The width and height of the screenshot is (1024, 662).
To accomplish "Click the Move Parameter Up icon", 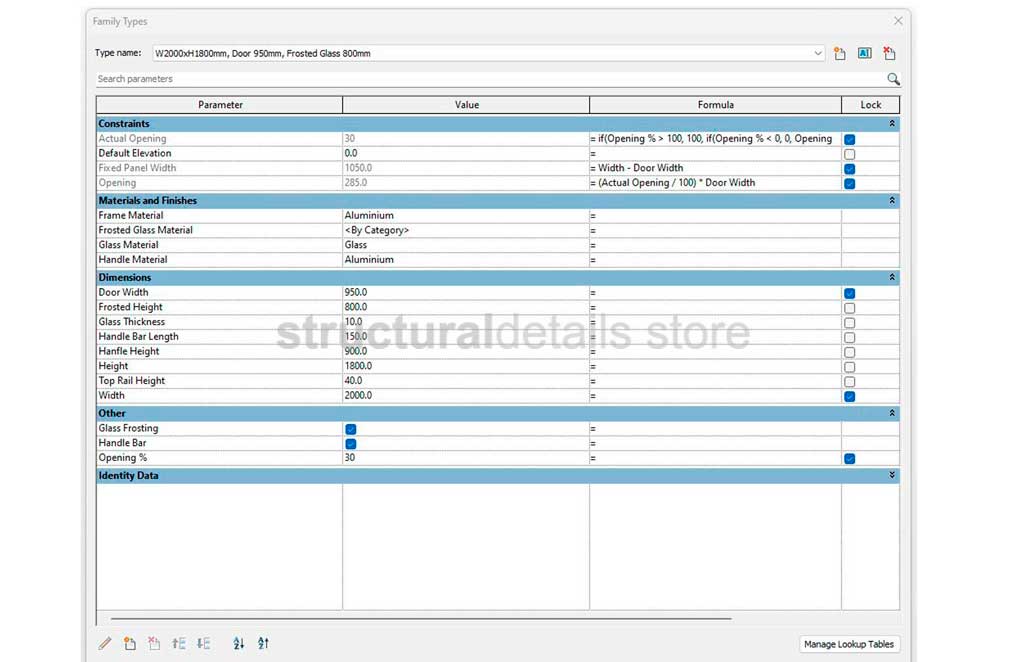I will pyautogui.click(x=179, y=644).
